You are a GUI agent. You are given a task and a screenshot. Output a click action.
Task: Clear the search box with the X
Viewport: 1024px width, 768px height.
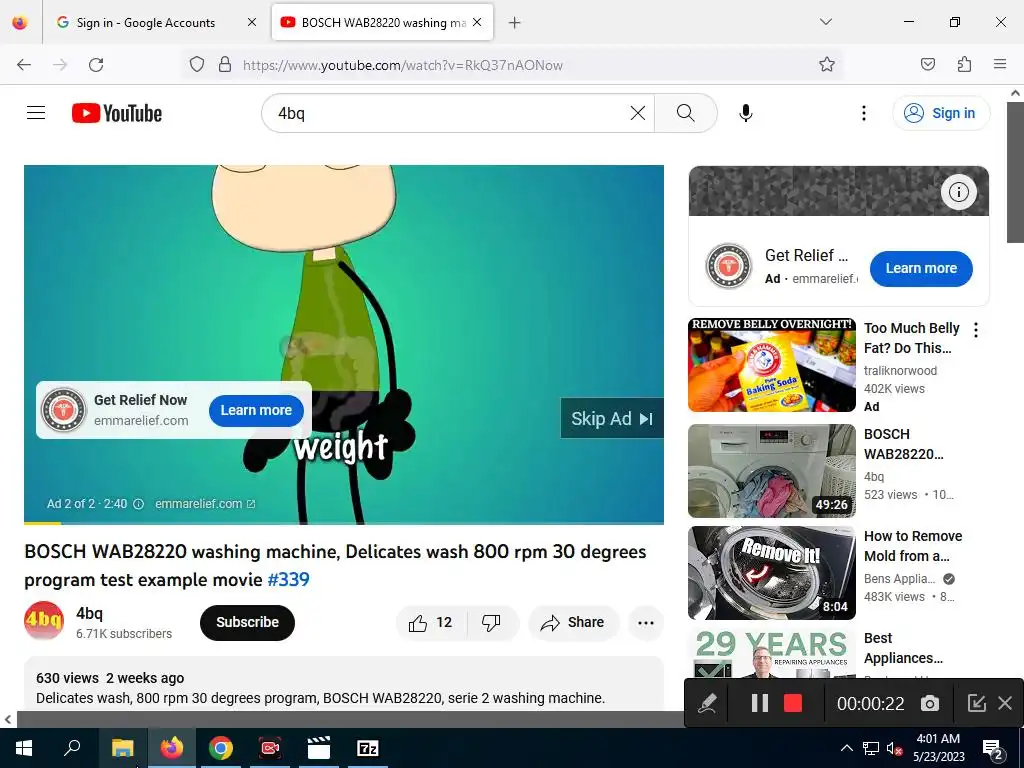click(x=637, y=113)
